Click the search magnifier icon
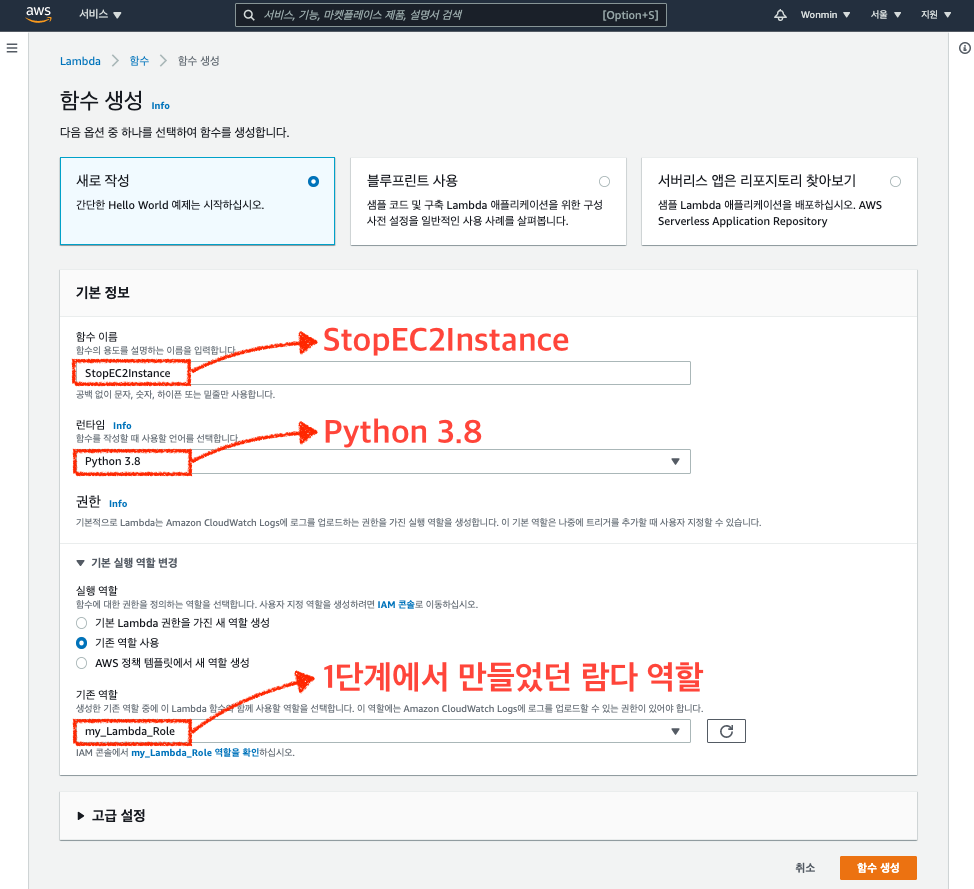Image resolution: width=974 pixels, height=889 pixels. tap(249, 15)
